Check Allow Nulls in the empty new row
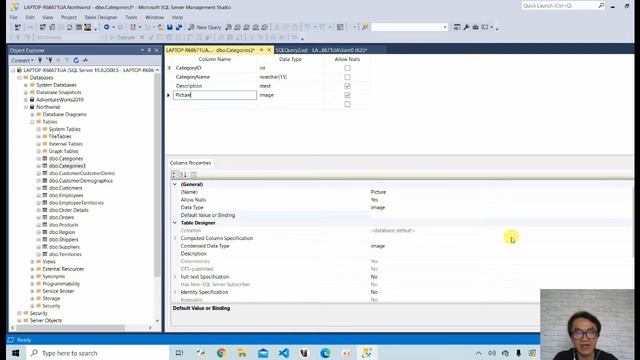 pyautogui.click(x=347, y=104)
